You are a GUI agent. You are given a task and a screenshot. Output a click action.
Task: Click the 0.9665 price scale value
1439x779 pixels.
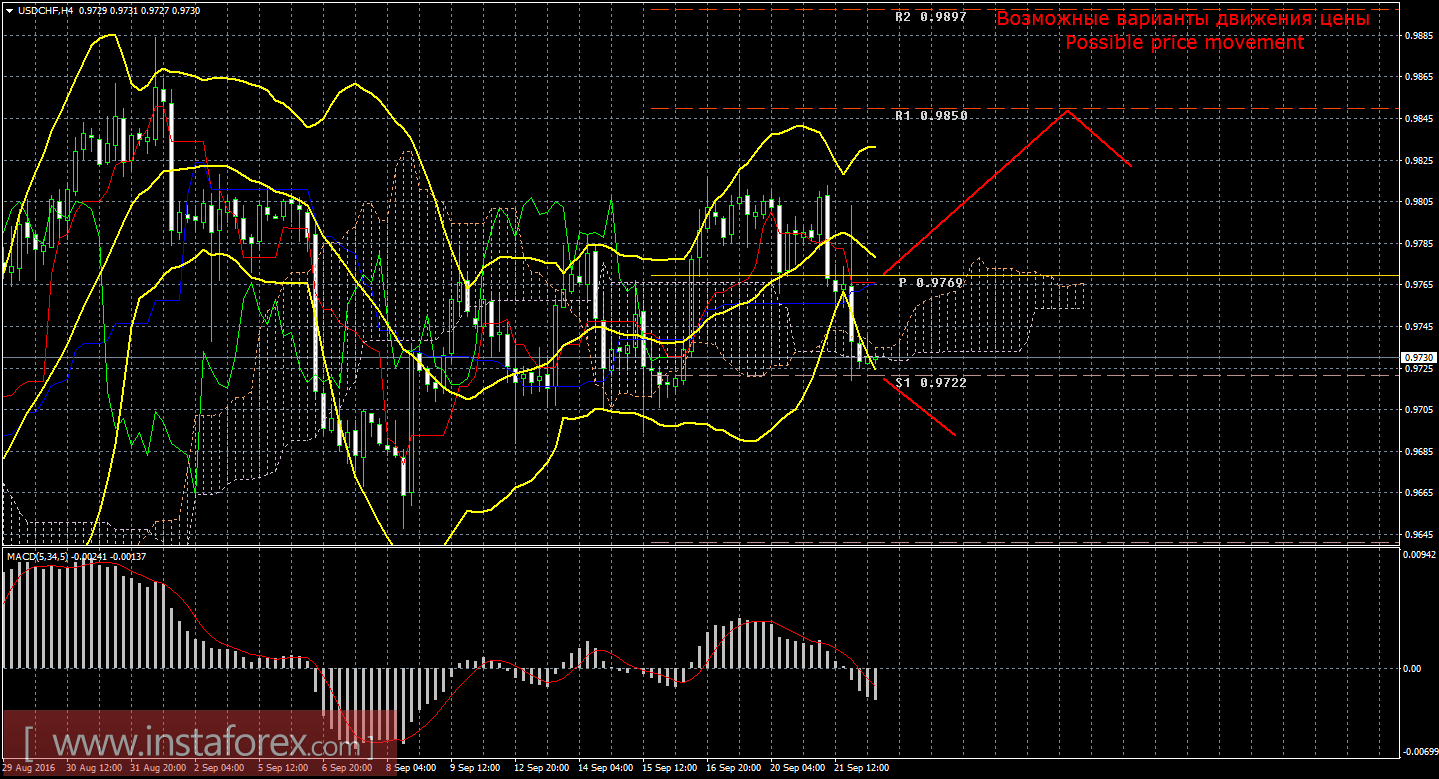(x=1420, y=493)
